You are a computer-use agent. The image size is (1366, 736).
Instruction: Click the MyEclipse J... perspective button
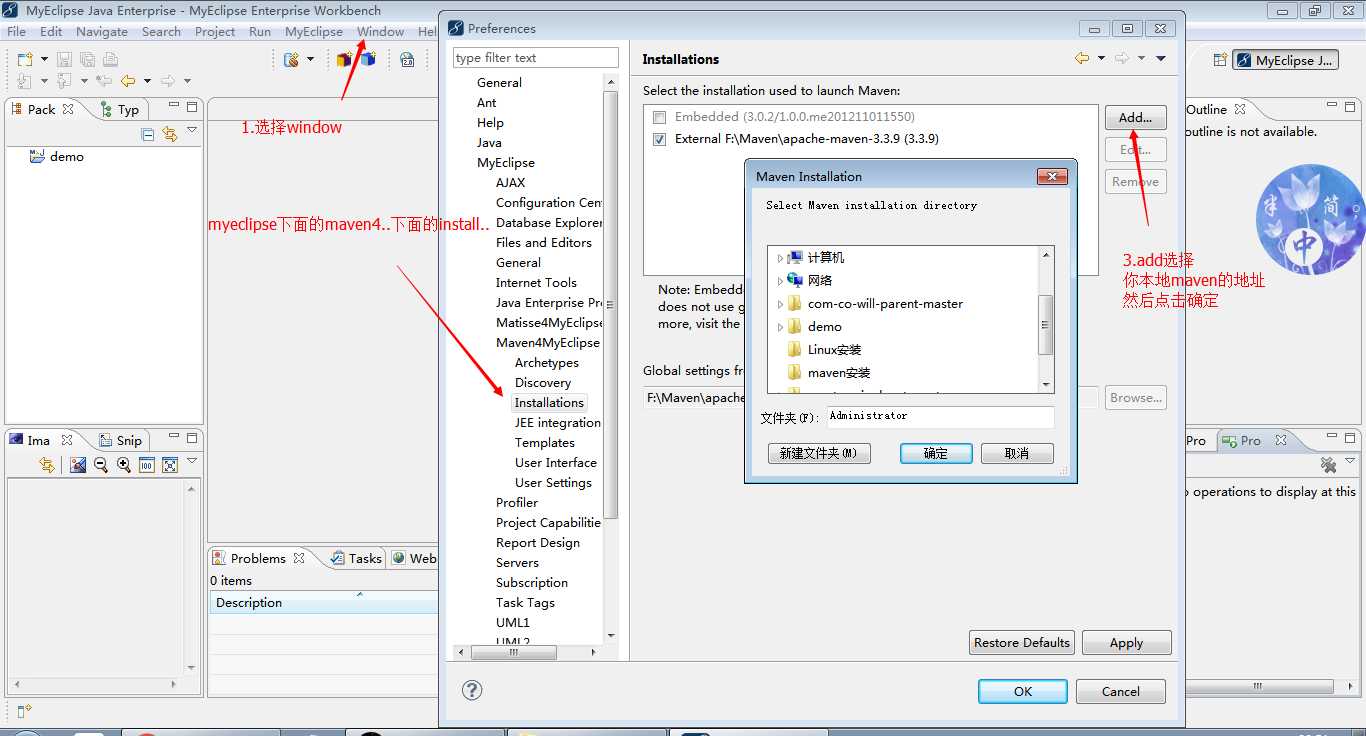tap(1285, 60)
